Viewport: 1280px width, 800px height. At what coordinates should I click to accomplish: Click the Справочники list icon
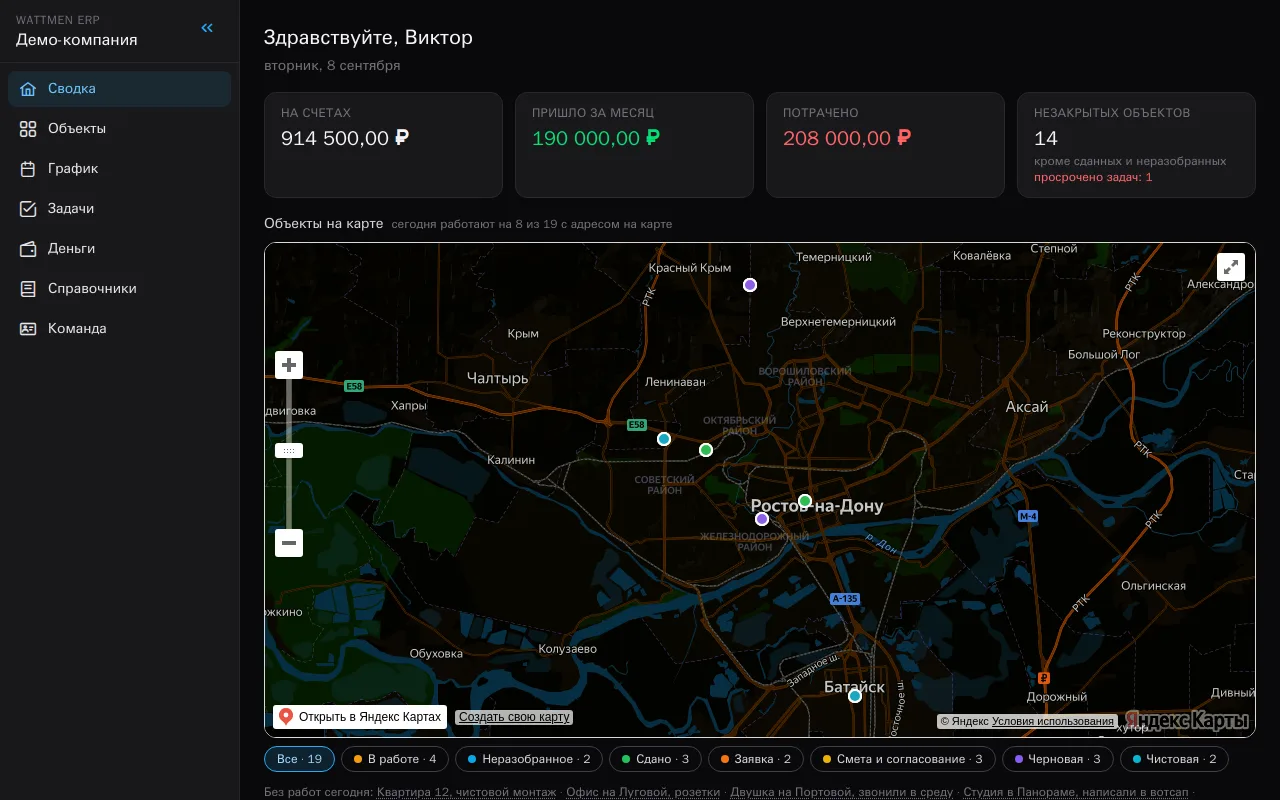[x=28, y=288]
